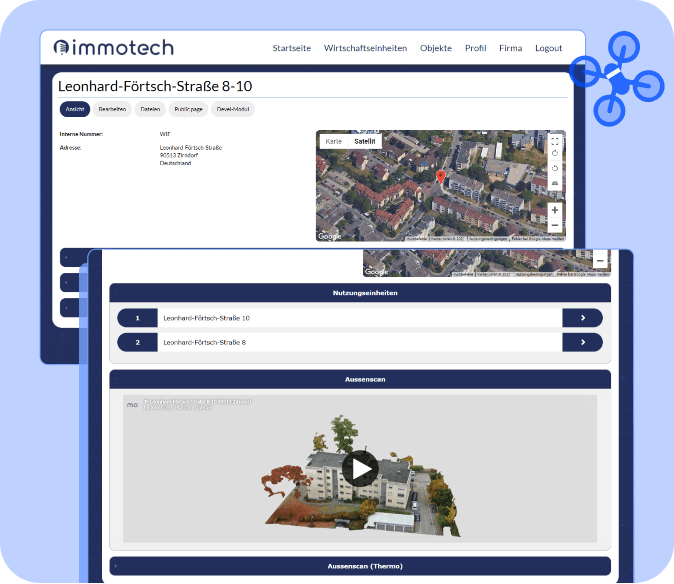The height and width of the screenshot is (584, 674).
Task: Click the red location pin on map
Action: (x=440, y=177)
